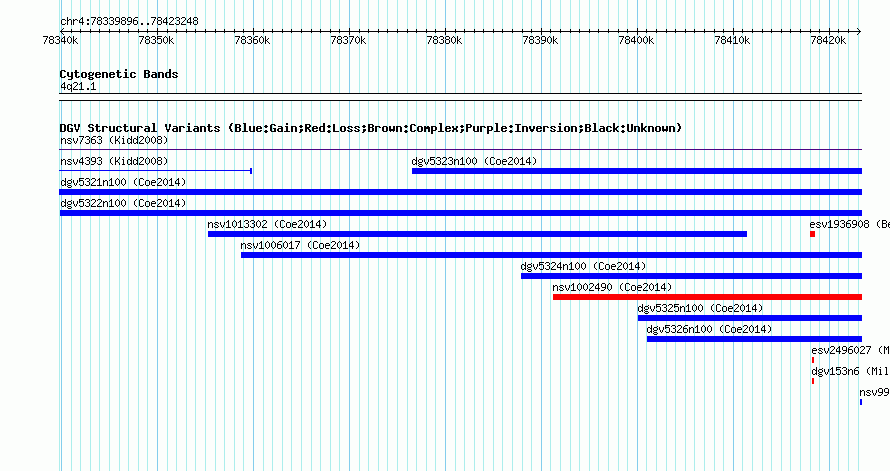Click the 78390k ruler tick label
Viewport: 890px width, 471px height.
(540, 40)
